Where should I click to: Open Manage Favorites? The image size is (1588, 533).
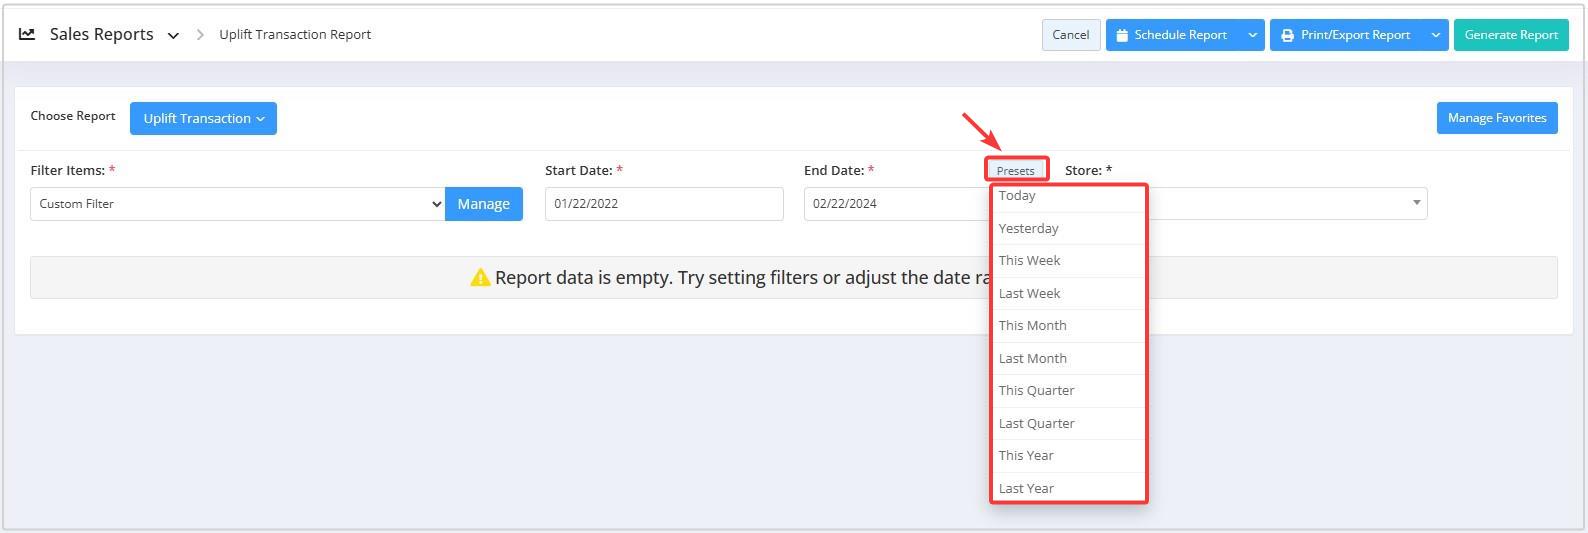click(x=1497, y=118)
